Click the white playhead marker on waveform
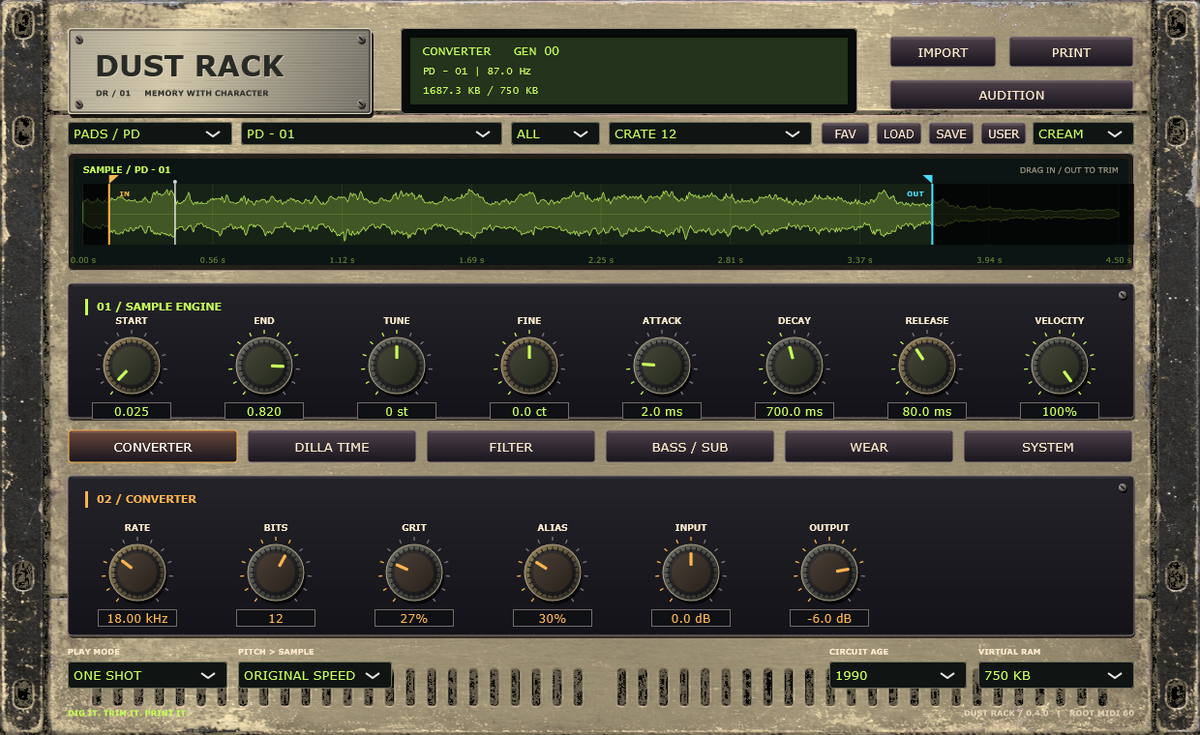 [175, 212]
